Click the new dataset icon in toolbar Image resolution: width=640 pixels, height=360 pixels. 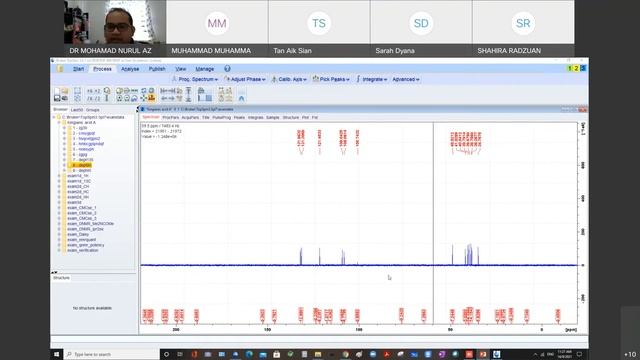[58, 91]
